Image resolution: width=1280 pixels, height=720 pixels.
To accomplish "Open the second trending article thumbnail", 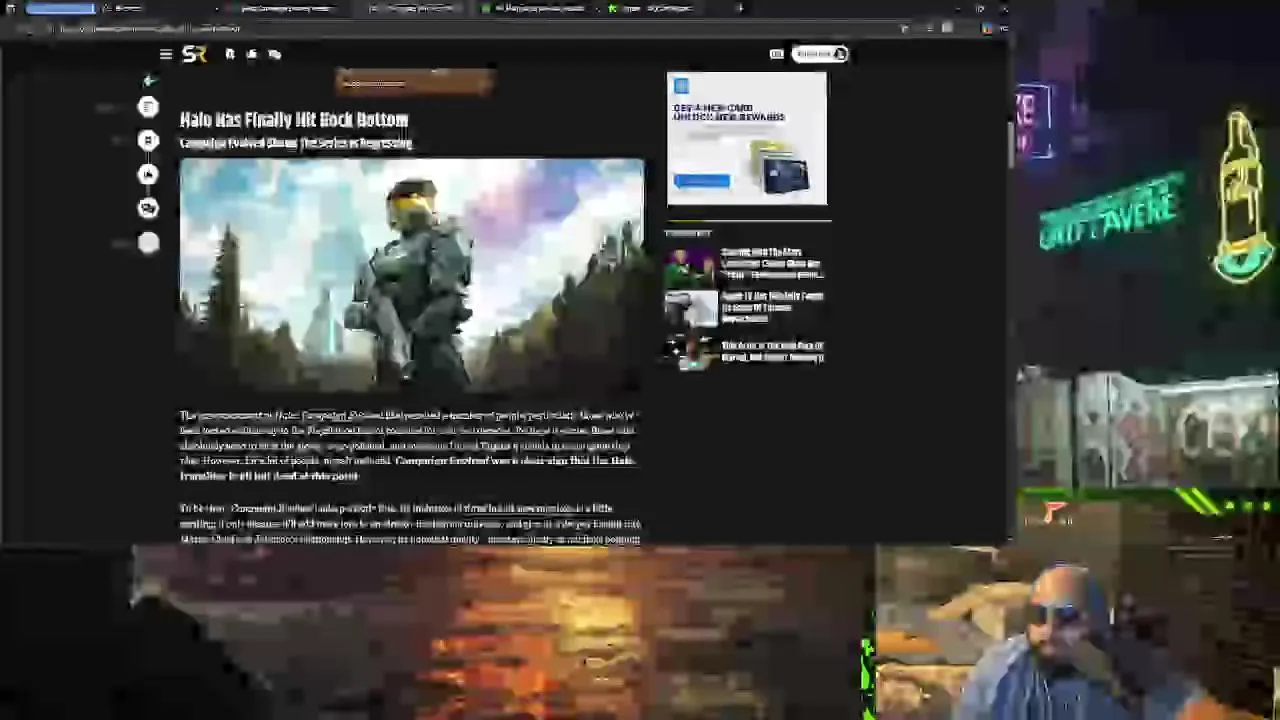I will tap(690, 309).
